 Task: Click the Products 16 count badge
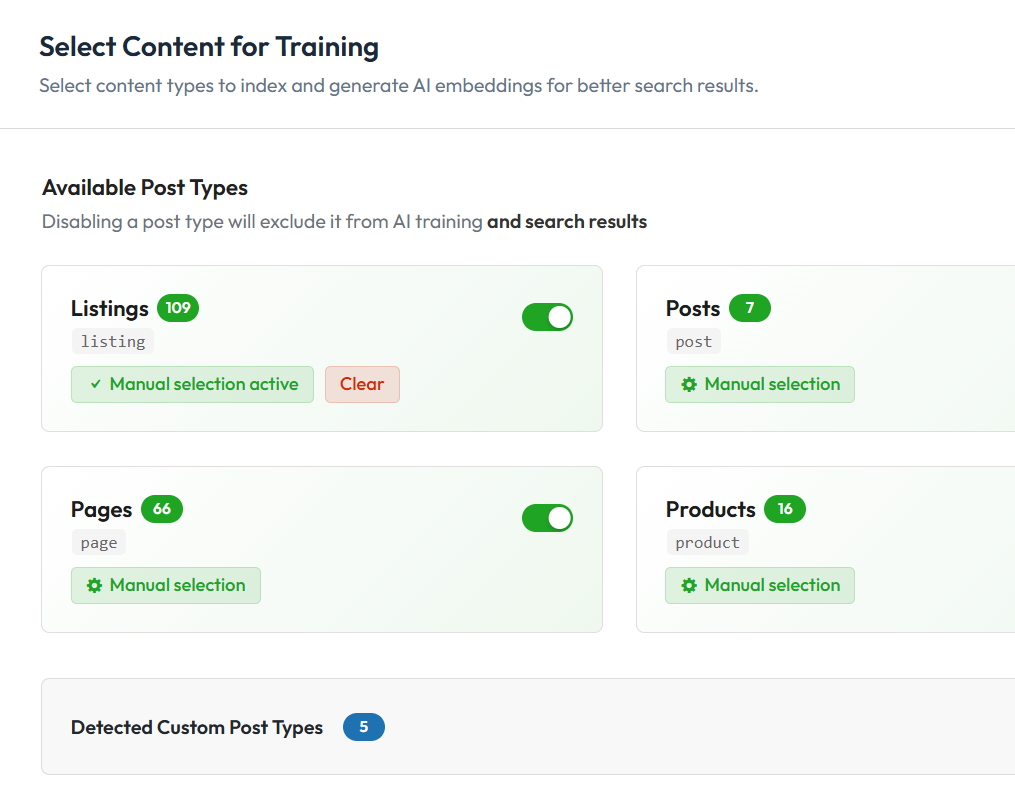point(784,509)
